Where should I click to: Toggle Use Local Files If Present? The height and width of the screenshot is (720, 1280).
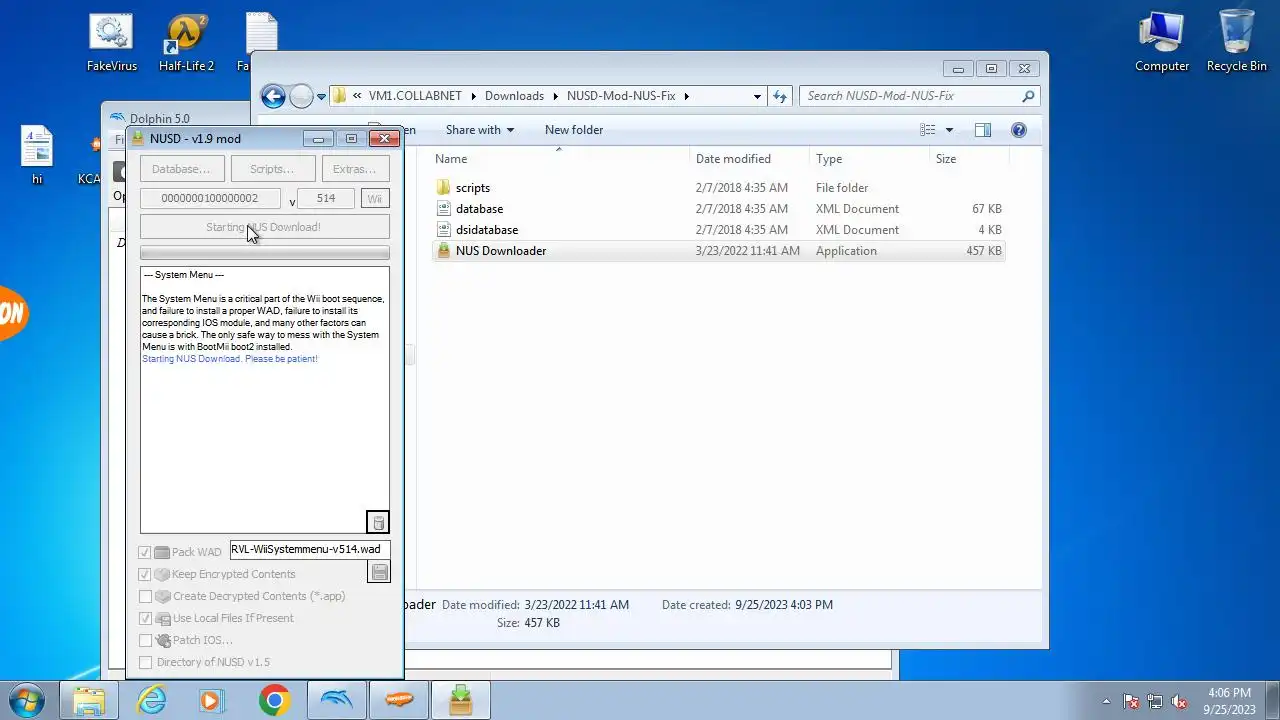tap(145, 618)
